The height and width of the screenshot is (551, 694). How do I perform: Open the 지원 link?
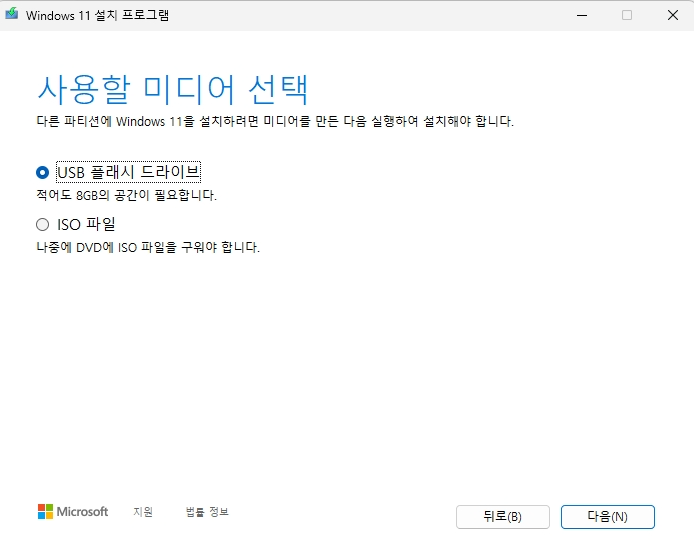[143, 512]
